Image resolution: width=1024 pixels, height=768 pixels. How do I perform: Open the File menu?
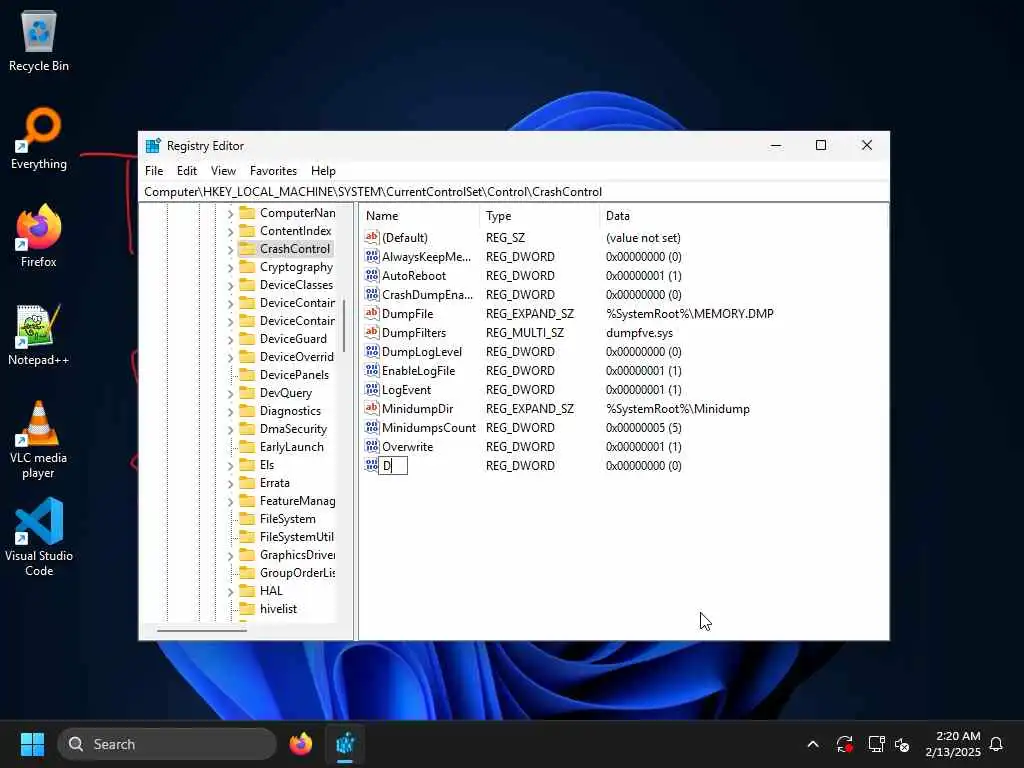tap(154, 170)
